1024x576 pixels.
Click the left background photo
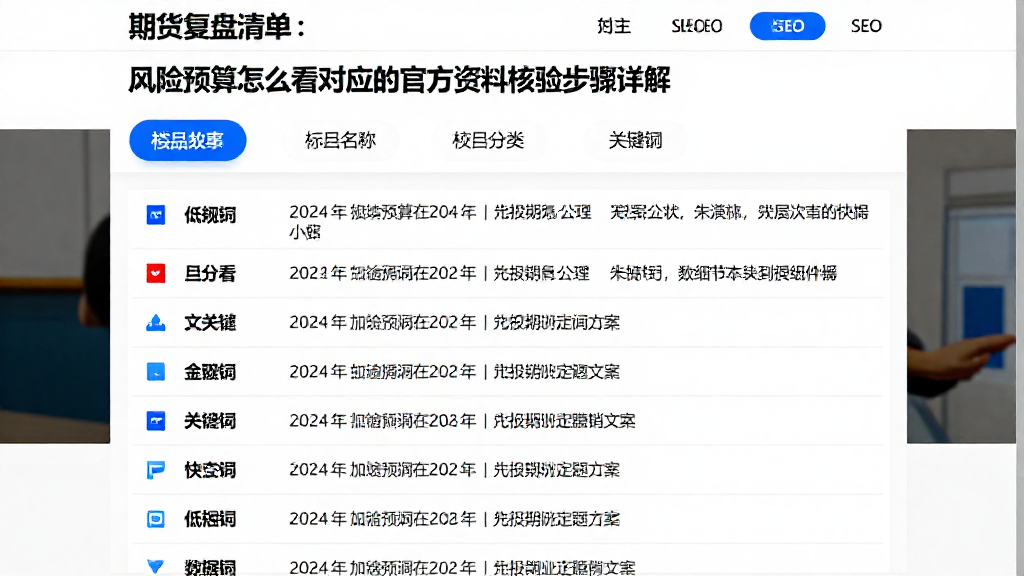[55, 286]
